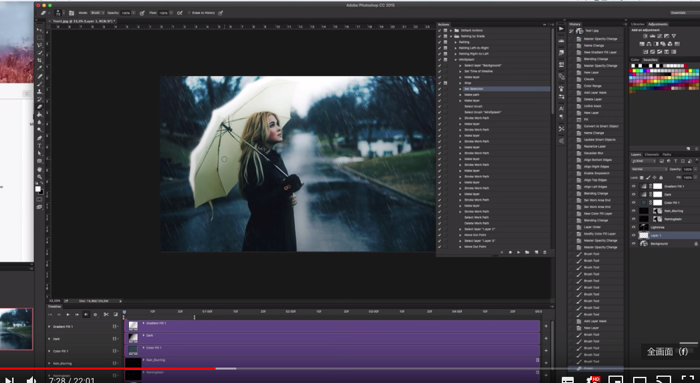The height and width of the screenshot is (383, 700).
Task: Select the Crop tool
Action: pyautogui.click(x=40, y=60)
